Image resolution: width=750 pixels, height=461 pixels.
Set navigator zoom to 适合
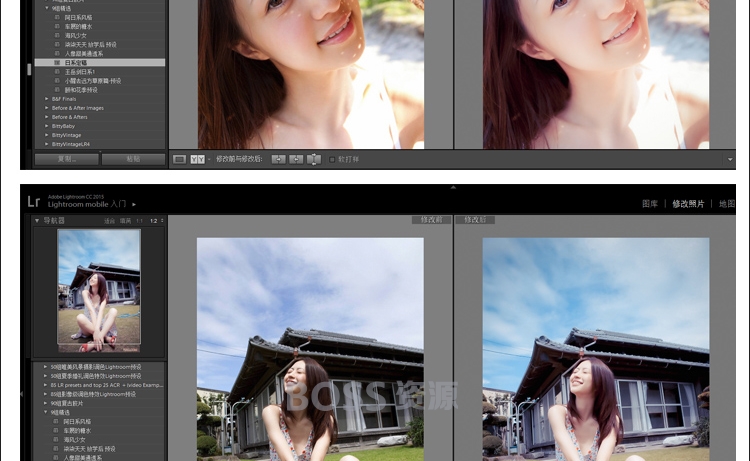110,221
